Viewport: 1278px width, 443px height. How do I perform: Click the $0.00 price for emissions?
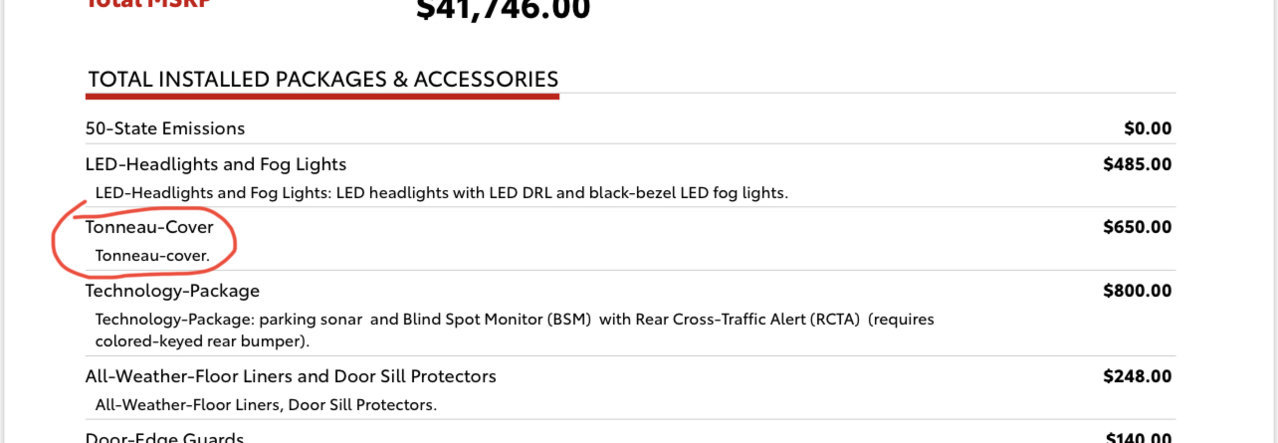tap(1148, 128)
